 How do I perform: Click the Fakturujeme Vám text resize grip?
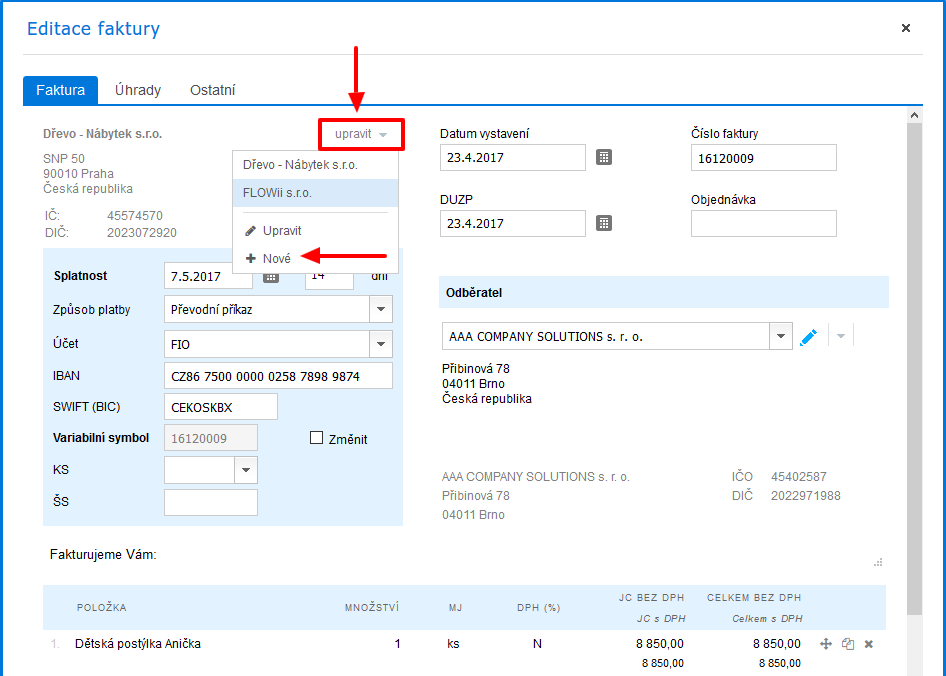pos(878,563)
